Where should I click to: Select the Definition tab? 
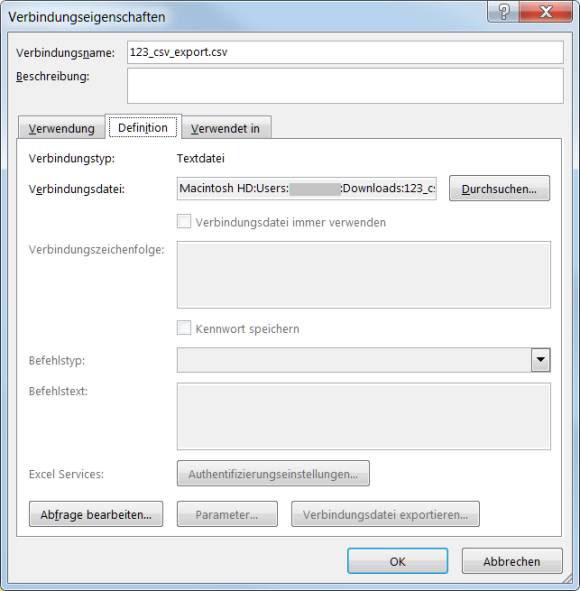pos(143,127)
